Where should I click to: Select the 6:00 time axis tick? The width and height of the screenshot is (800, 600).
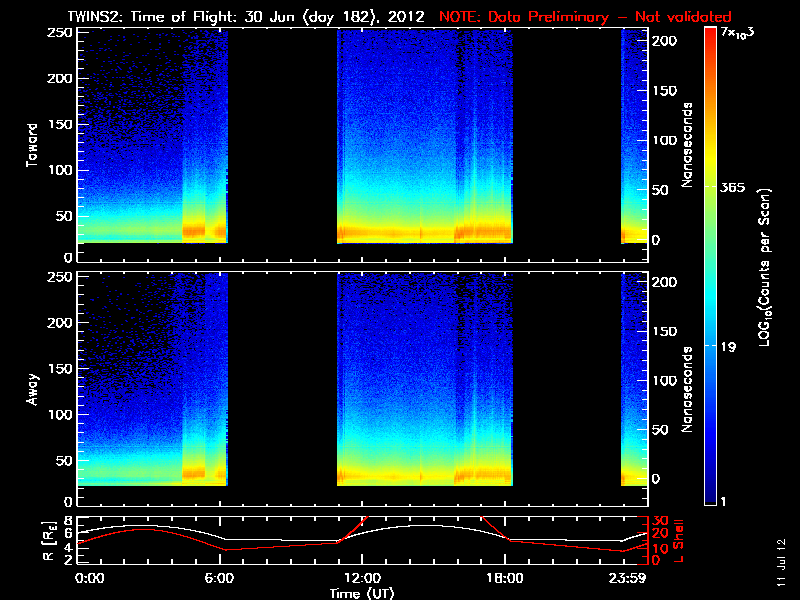(x=226, y=579)
